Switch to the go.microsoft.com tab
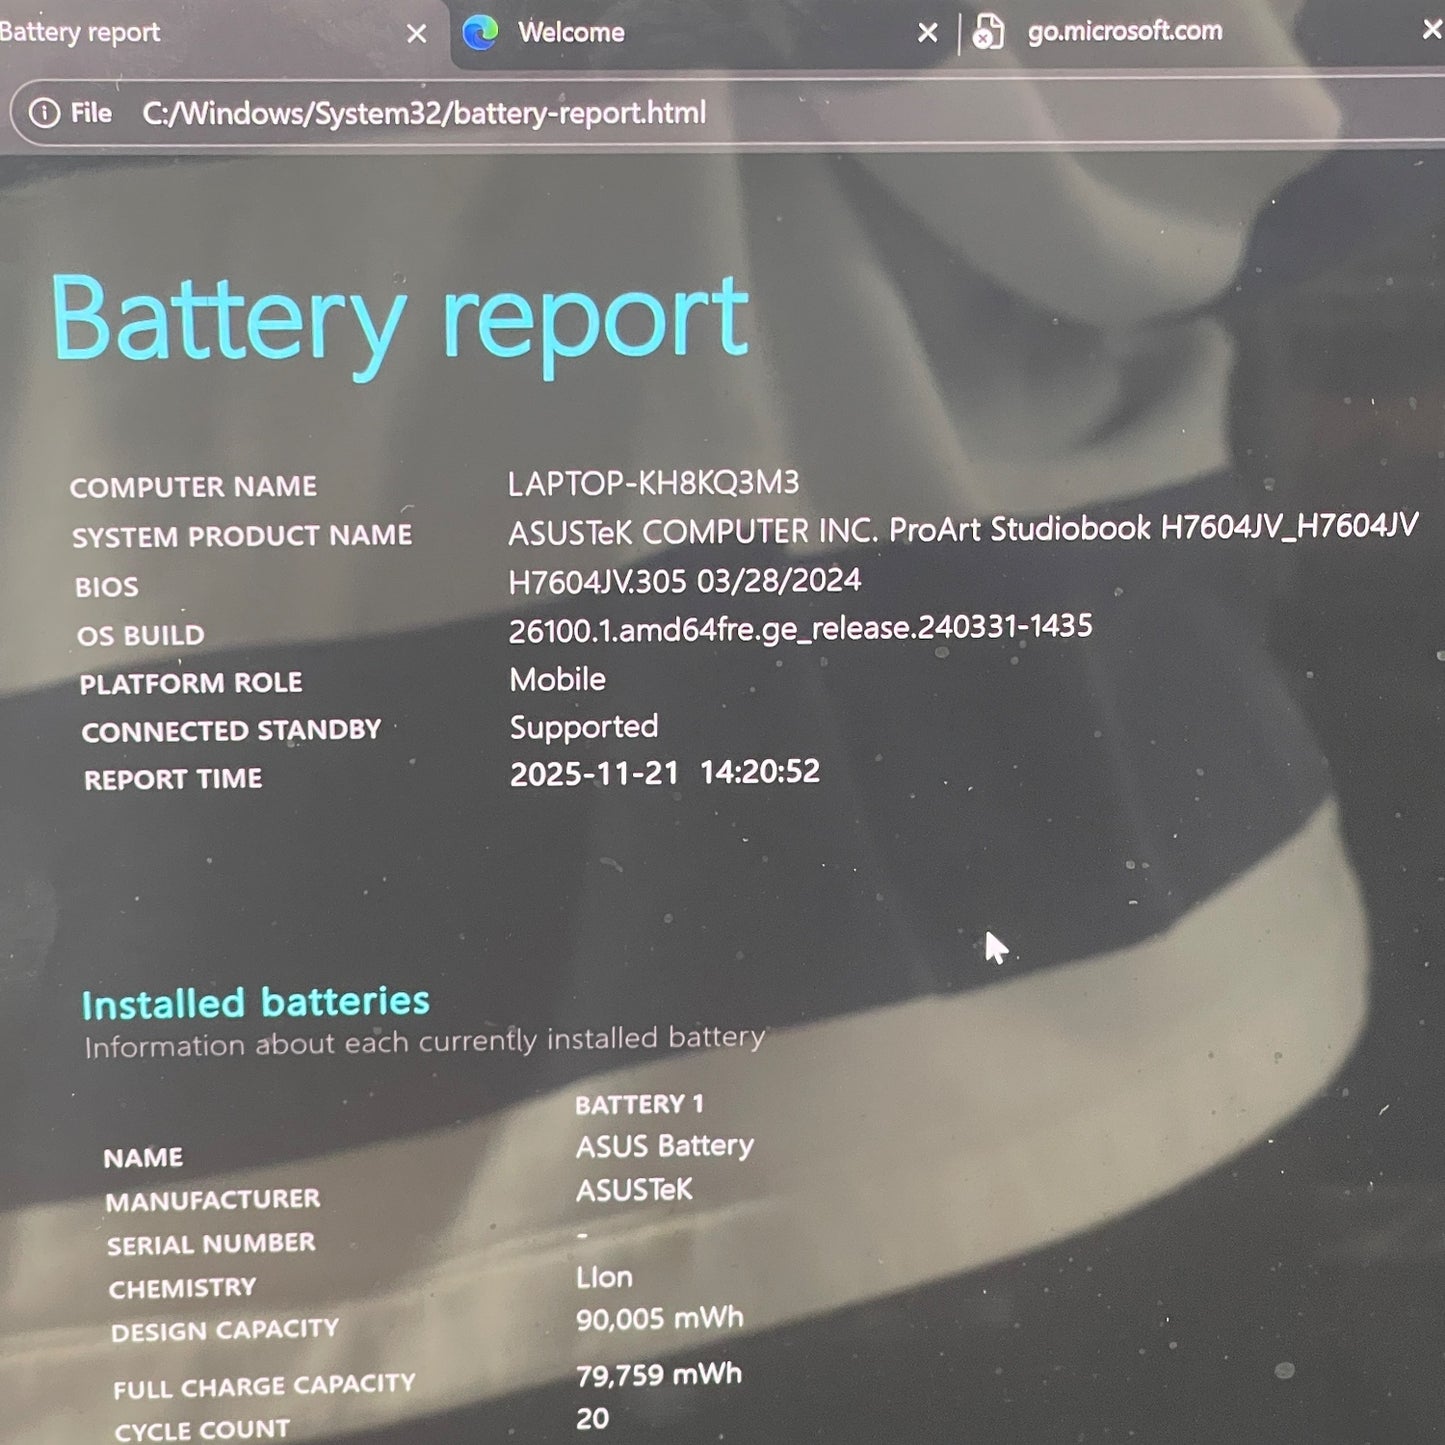Viewport: 1445px width, 1445px height. (1124, 31)
